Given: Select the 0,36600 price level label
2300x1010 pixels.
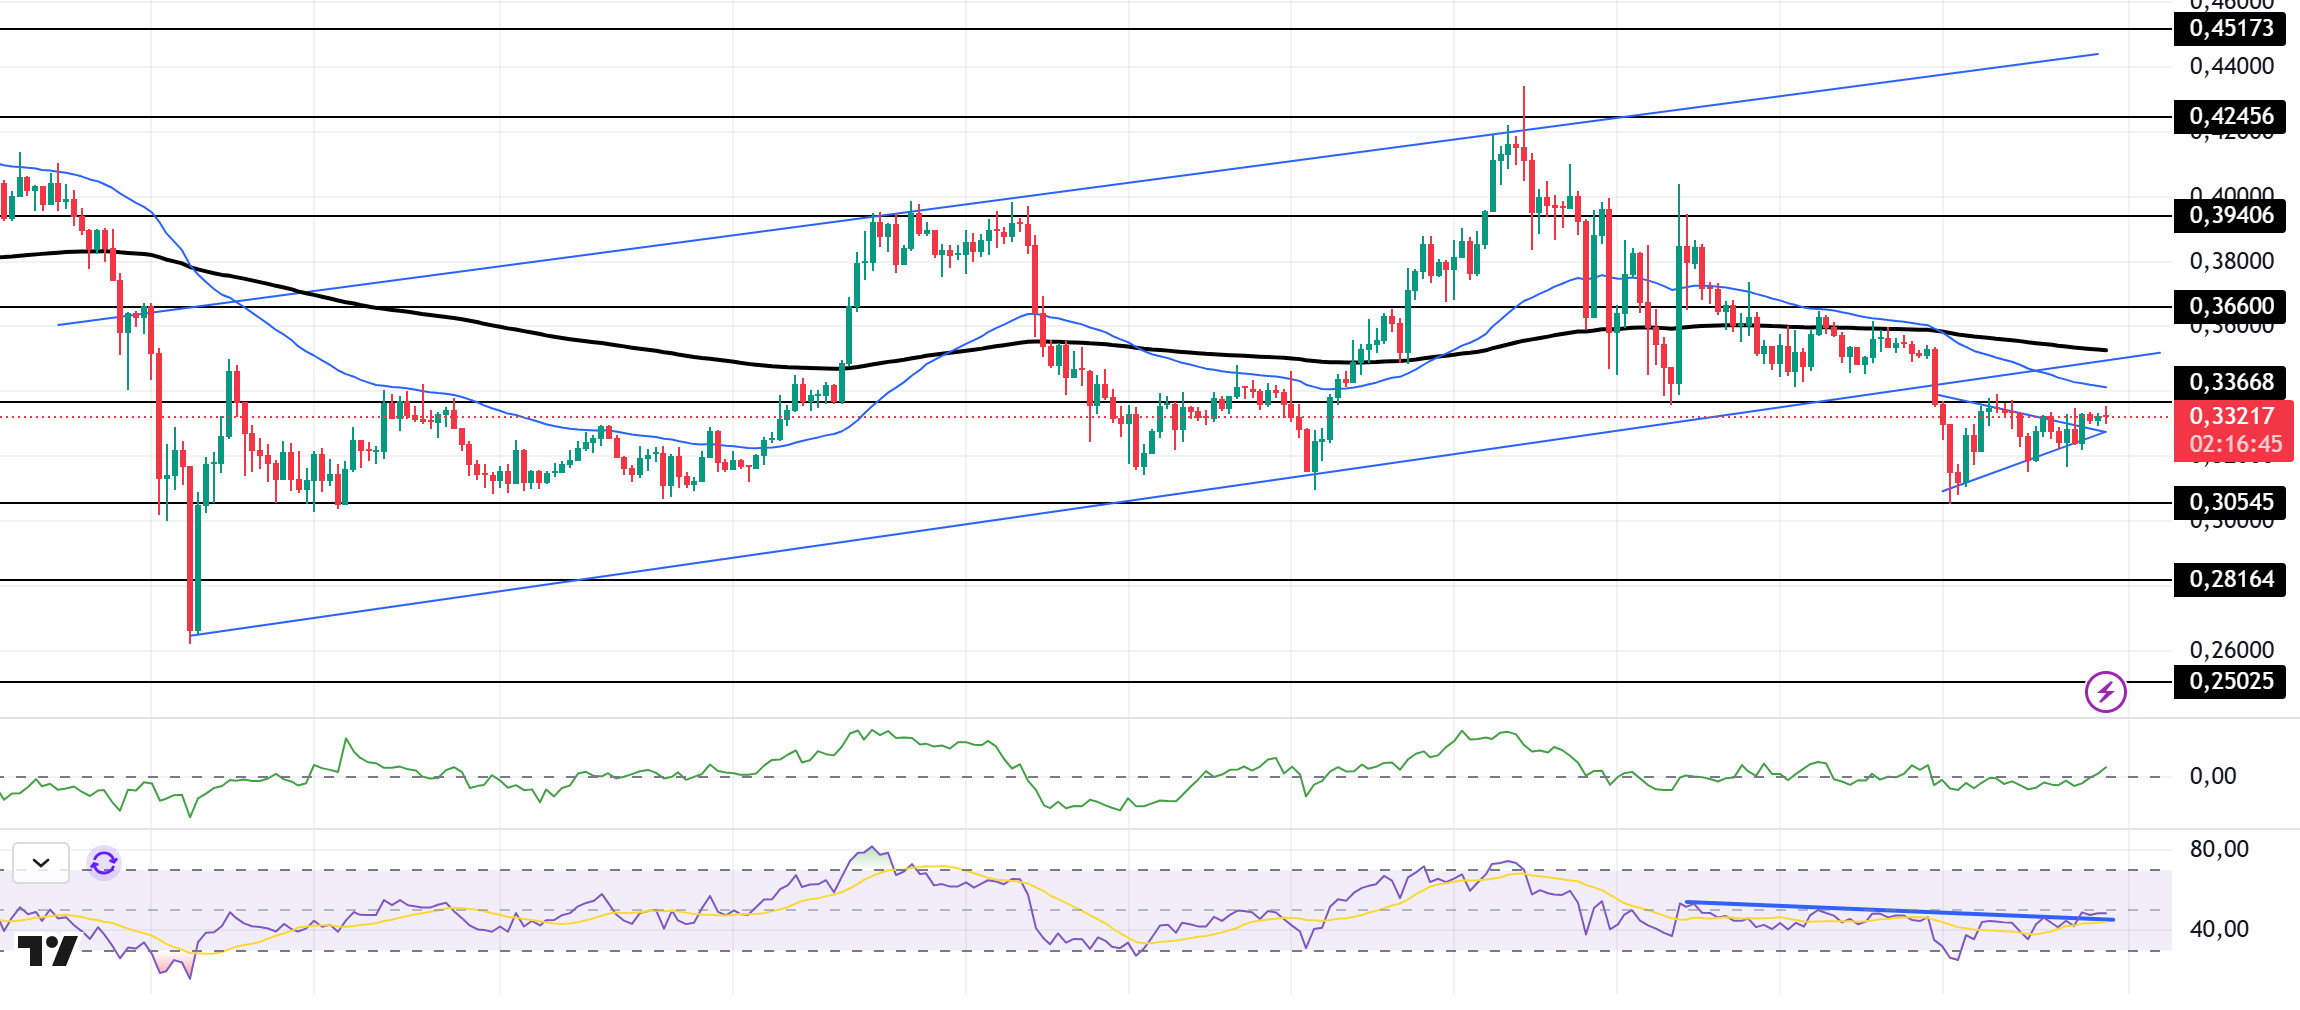Looking at the screenshot, I should pyautogui.click(x=2230, y=306).
